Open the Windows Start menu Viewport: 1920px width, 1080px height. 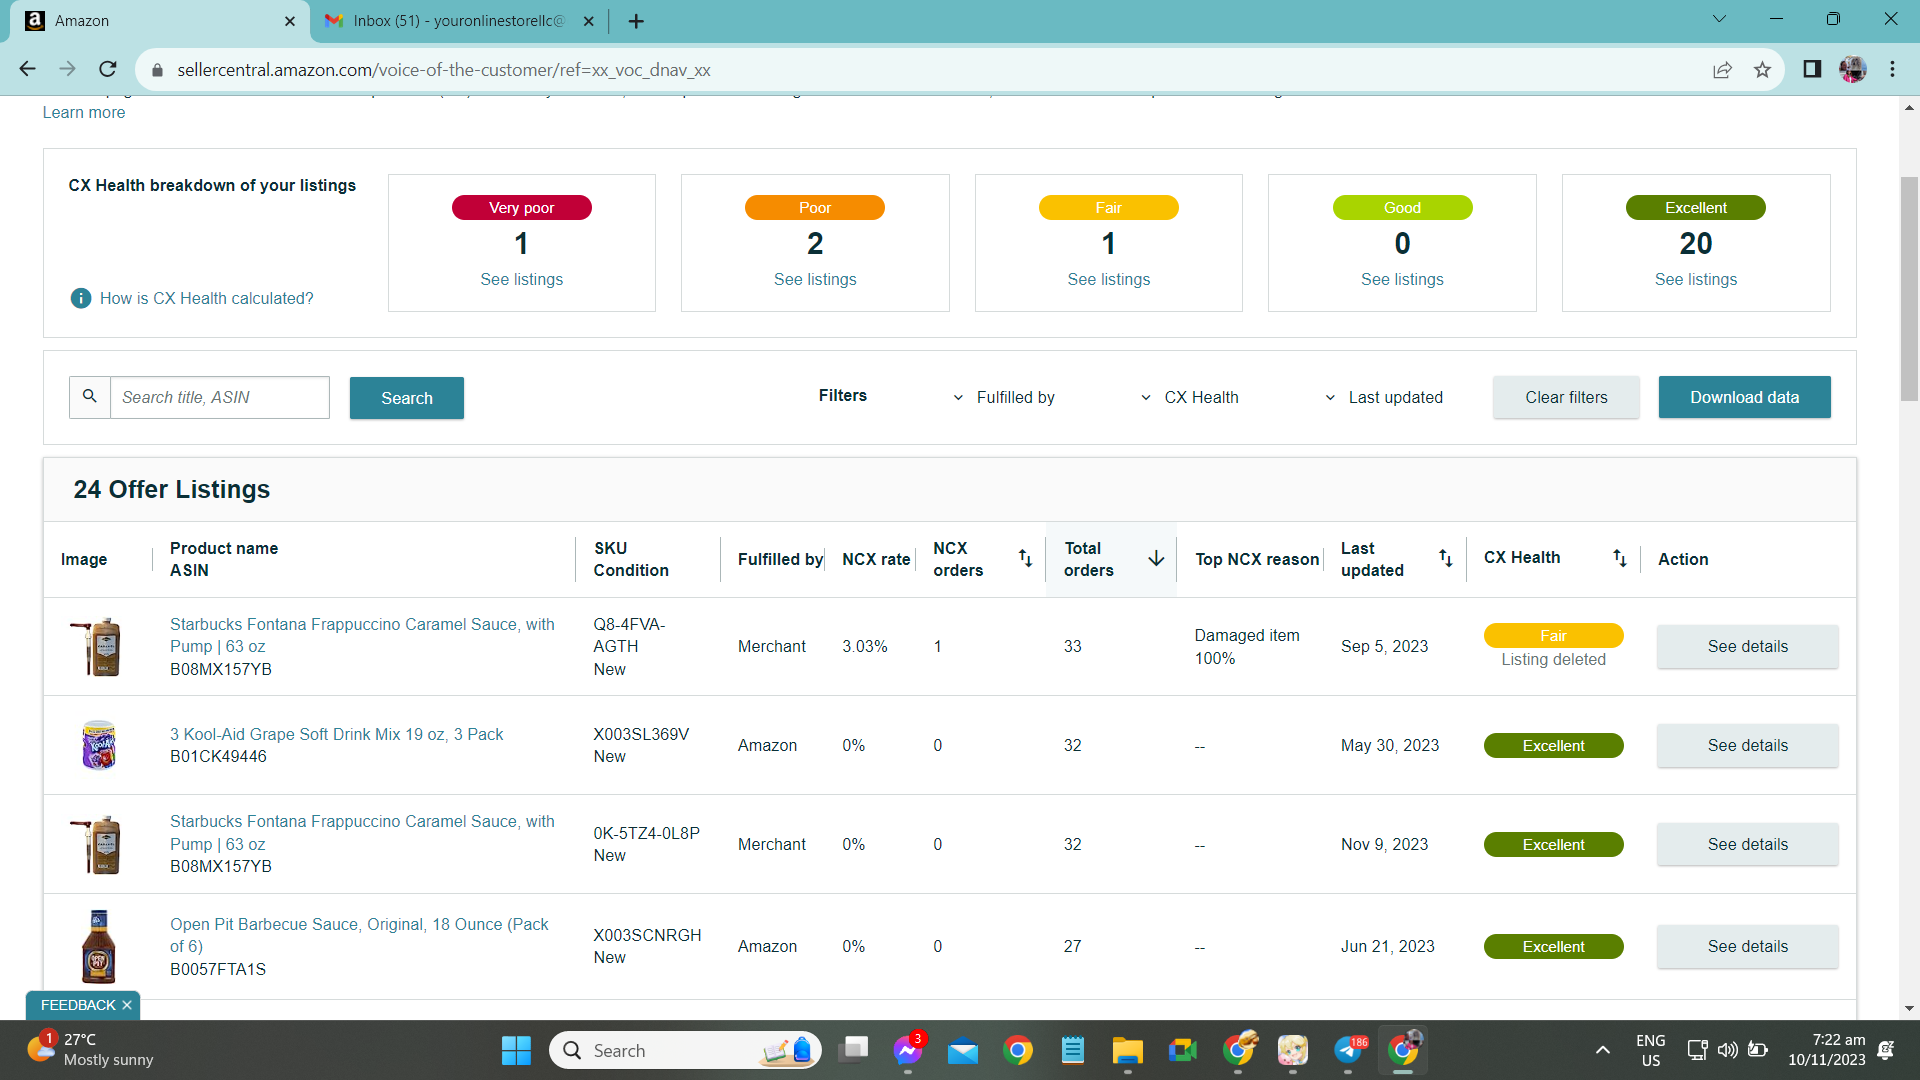tap(516, 1050)
